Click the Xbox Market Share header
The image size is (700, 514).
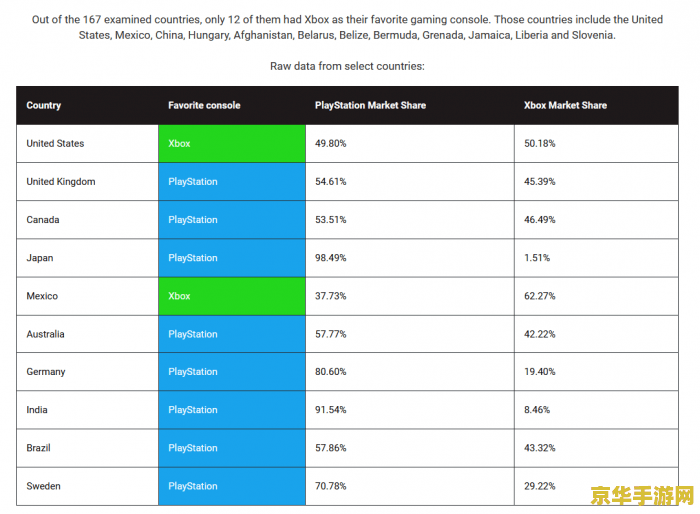(x=565, y=105)
